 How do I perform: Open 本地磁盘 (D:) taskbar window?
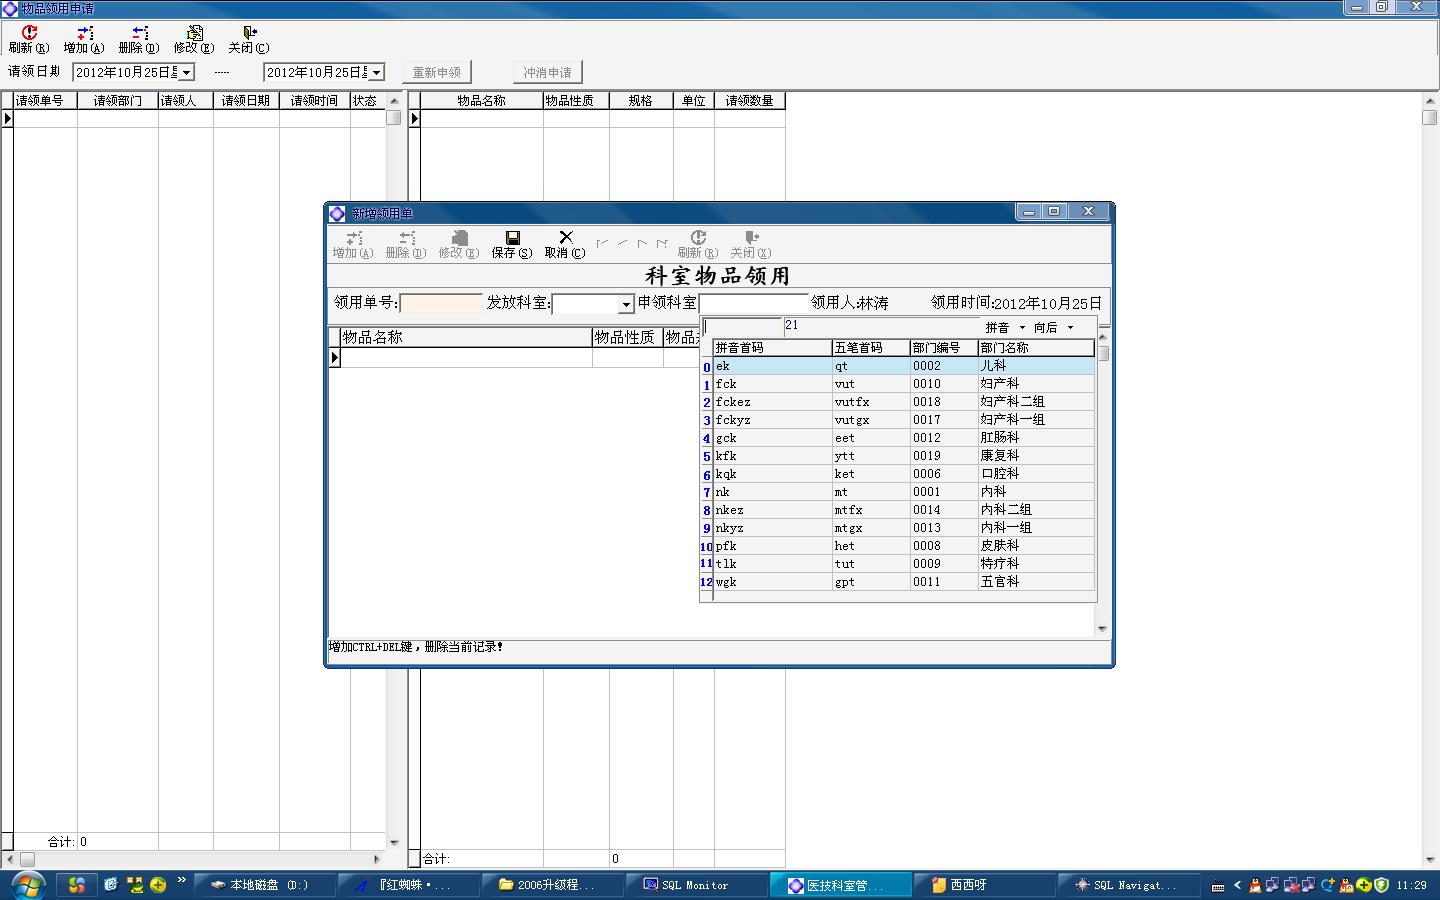pyautogui.click(x=264, y=885)
